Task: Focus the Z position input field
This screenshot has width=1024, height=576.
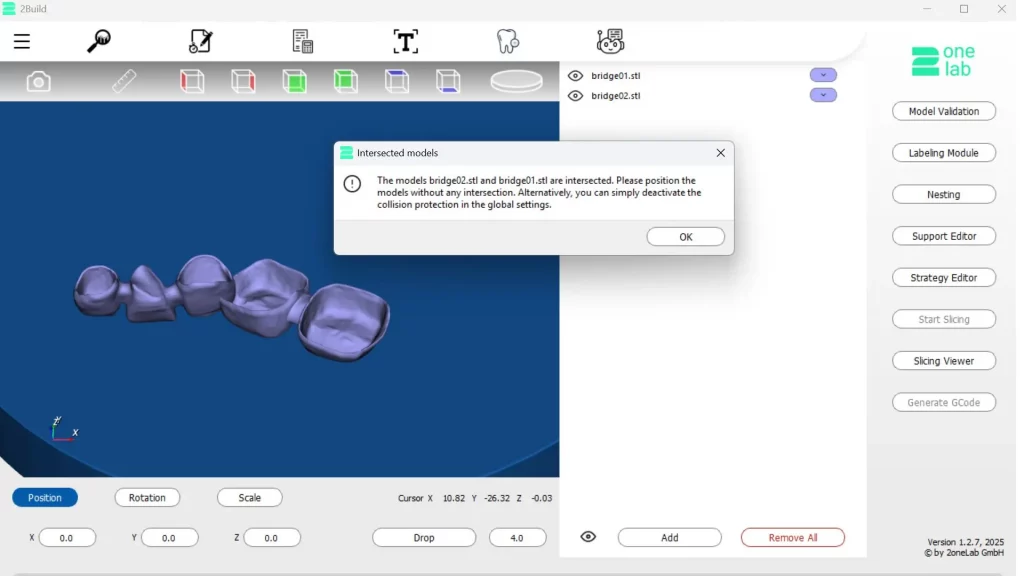Action: pyautogui.click(x=272, y=538)
